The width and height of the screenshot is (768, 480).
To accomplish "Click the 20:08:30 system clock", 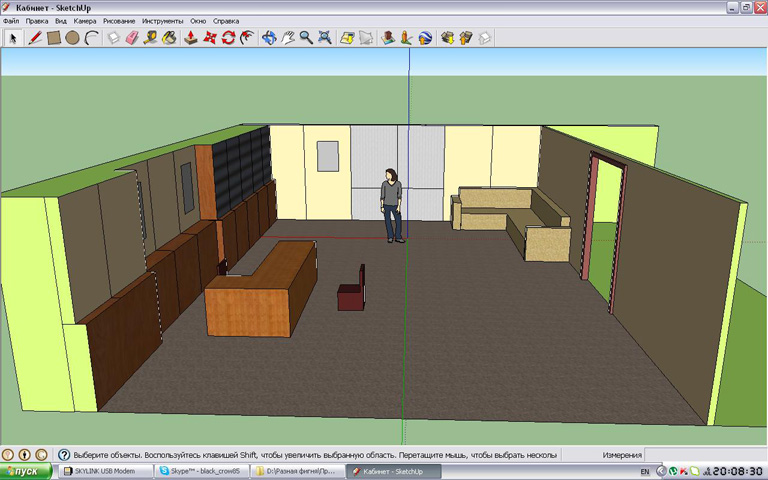I will (740, 471).
